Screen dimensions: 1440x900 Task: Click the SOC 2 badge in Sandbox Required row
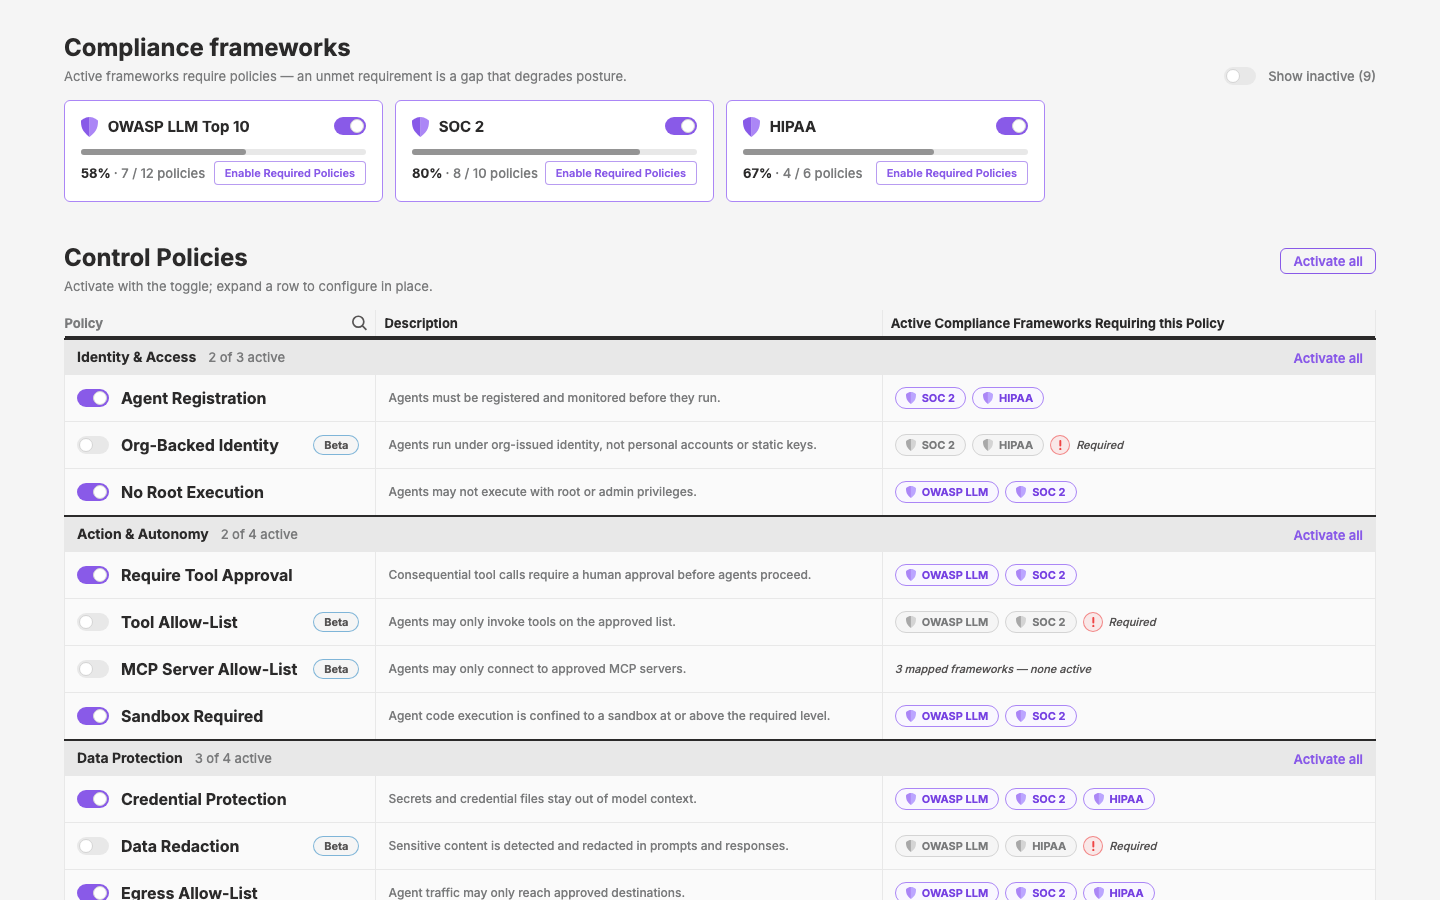tap(1041, 716)
